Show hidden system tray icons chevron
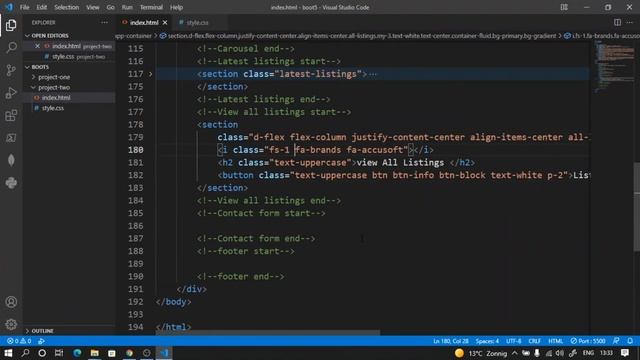The height and width of the screenshot is (360, 640). coord(515,353)
